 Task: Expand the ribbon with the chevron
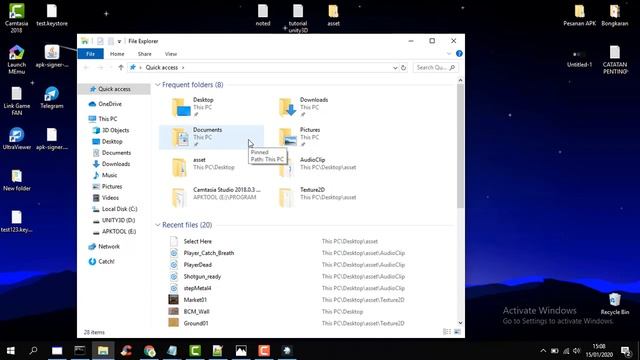(449, 54)
